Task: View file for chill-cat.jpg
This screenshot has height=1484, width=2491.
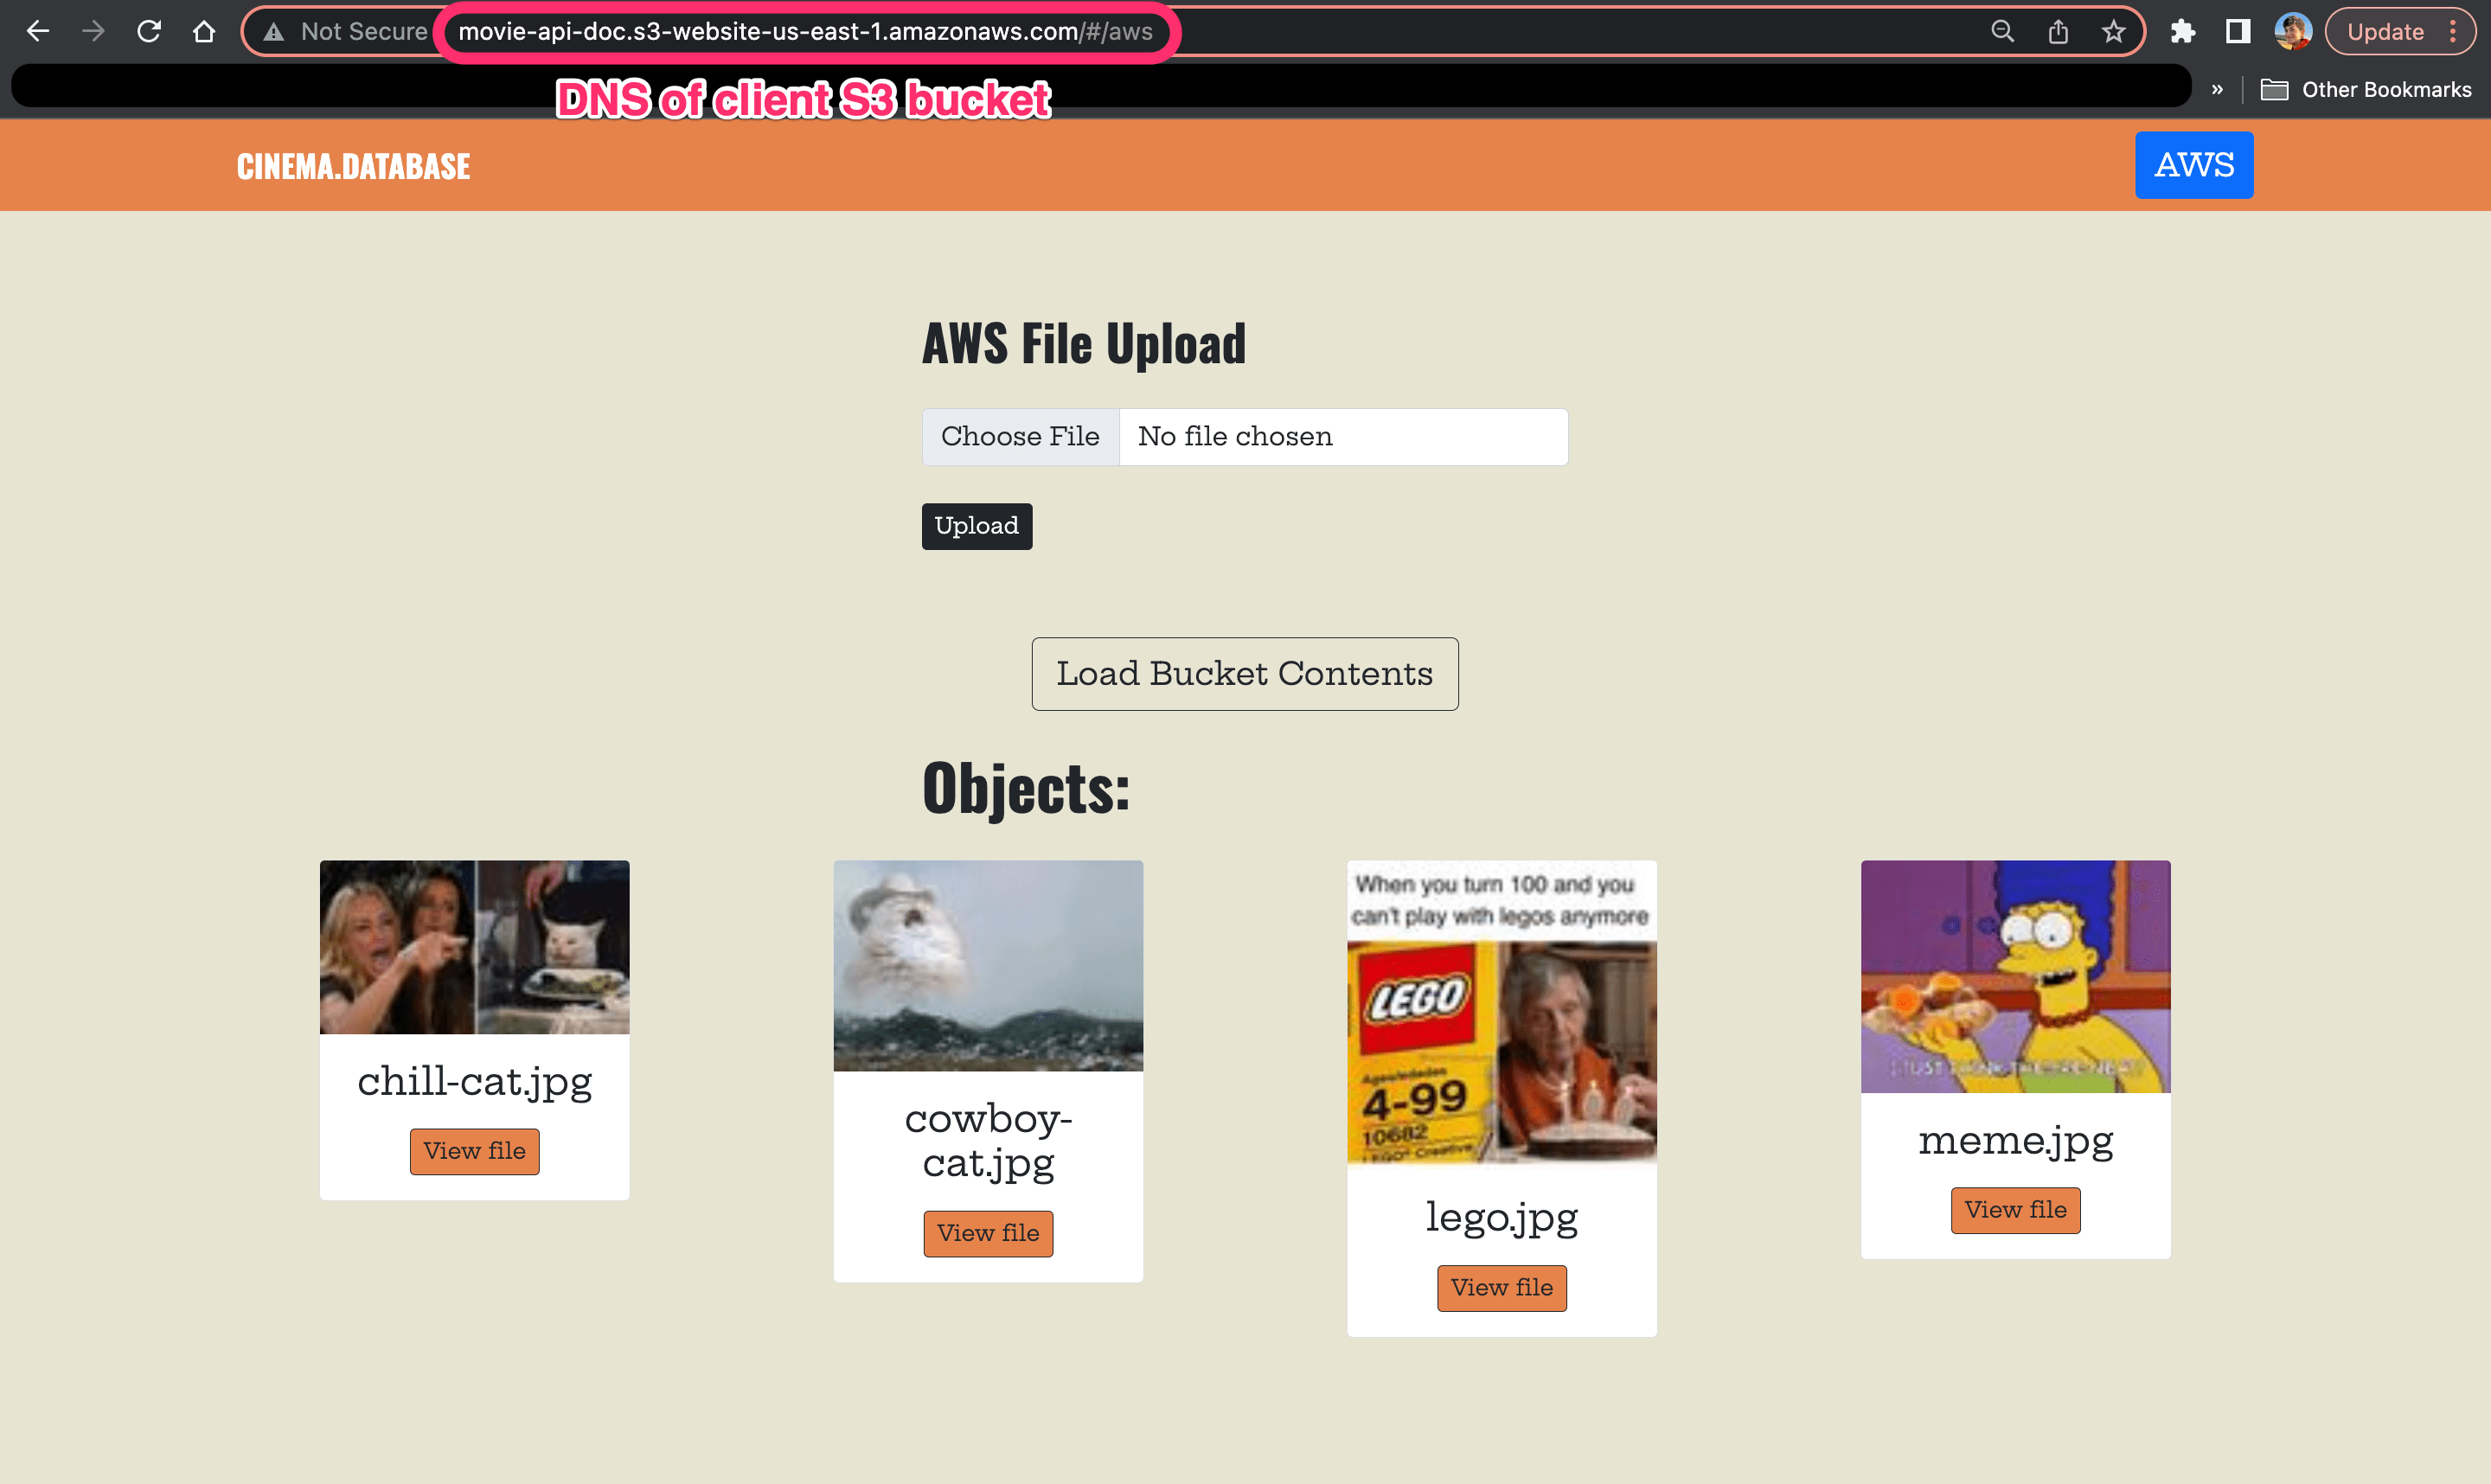Action: [474, 1151]
